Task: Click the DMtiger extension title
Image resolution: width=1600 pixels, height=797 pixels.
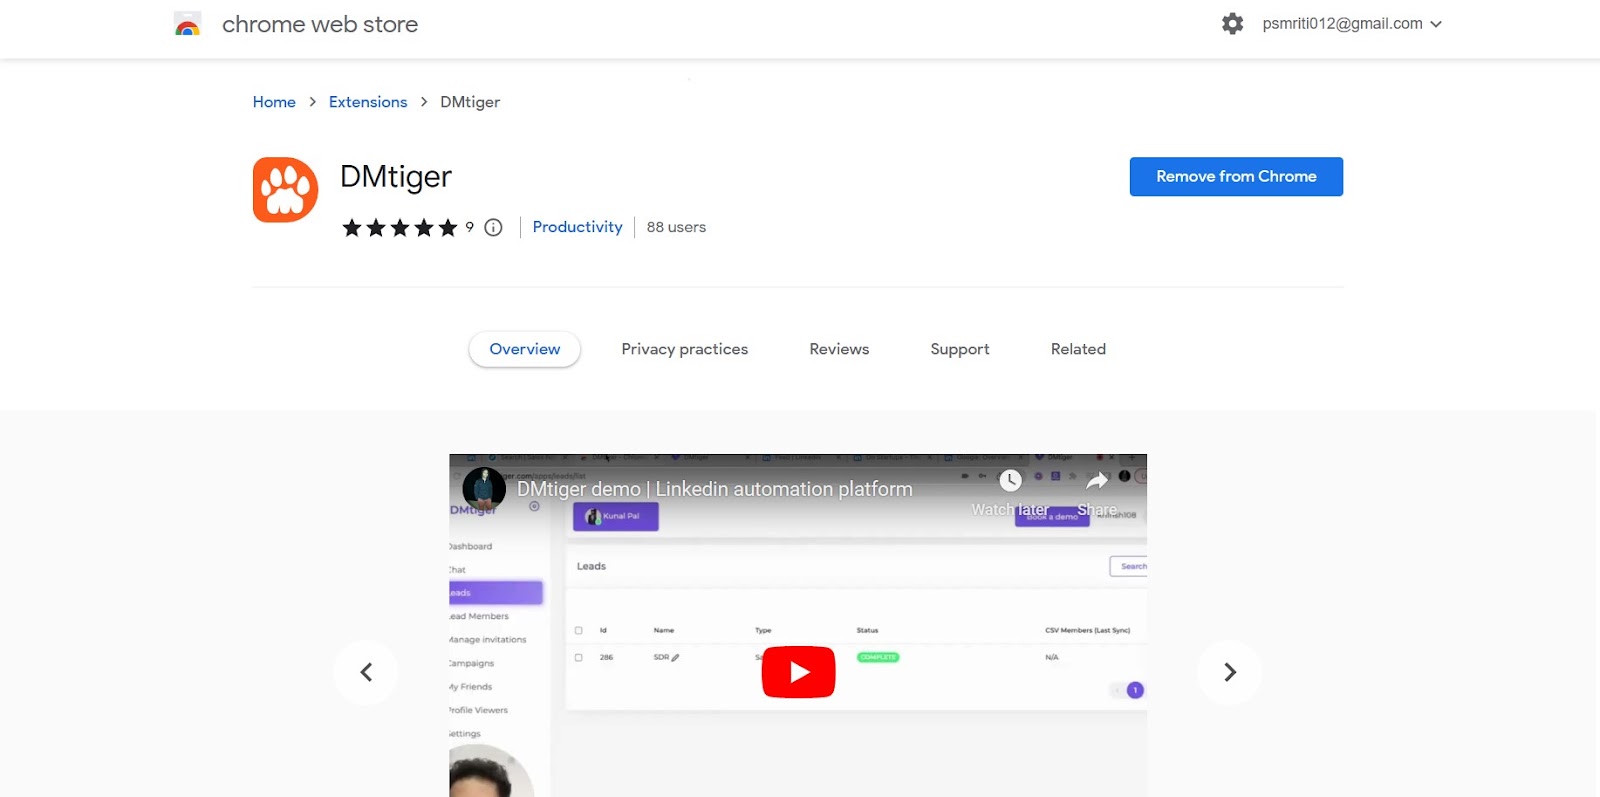Action: 396,177
